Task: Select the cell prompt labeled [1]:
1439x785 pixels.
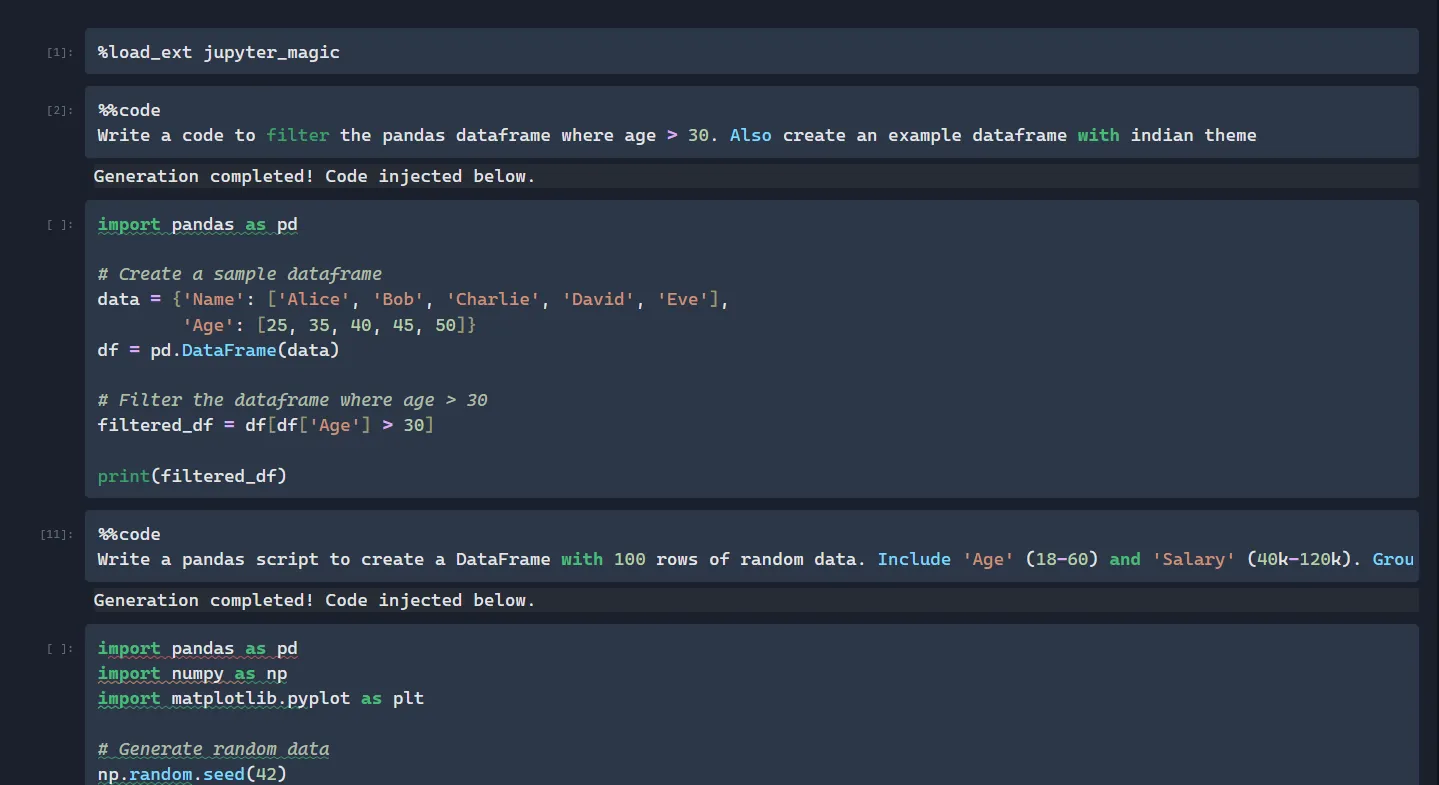Action: point(60,52)
